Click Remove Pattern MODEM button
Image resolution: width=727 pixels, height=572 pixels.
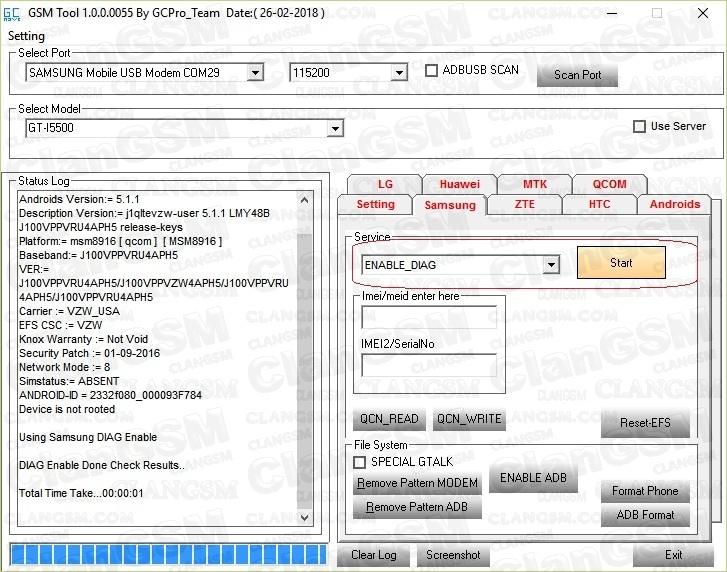click(x=417, y=483)
